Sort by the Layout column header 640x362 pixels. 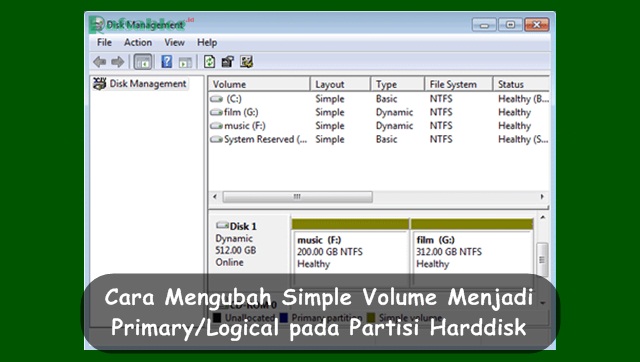(340, 84)
